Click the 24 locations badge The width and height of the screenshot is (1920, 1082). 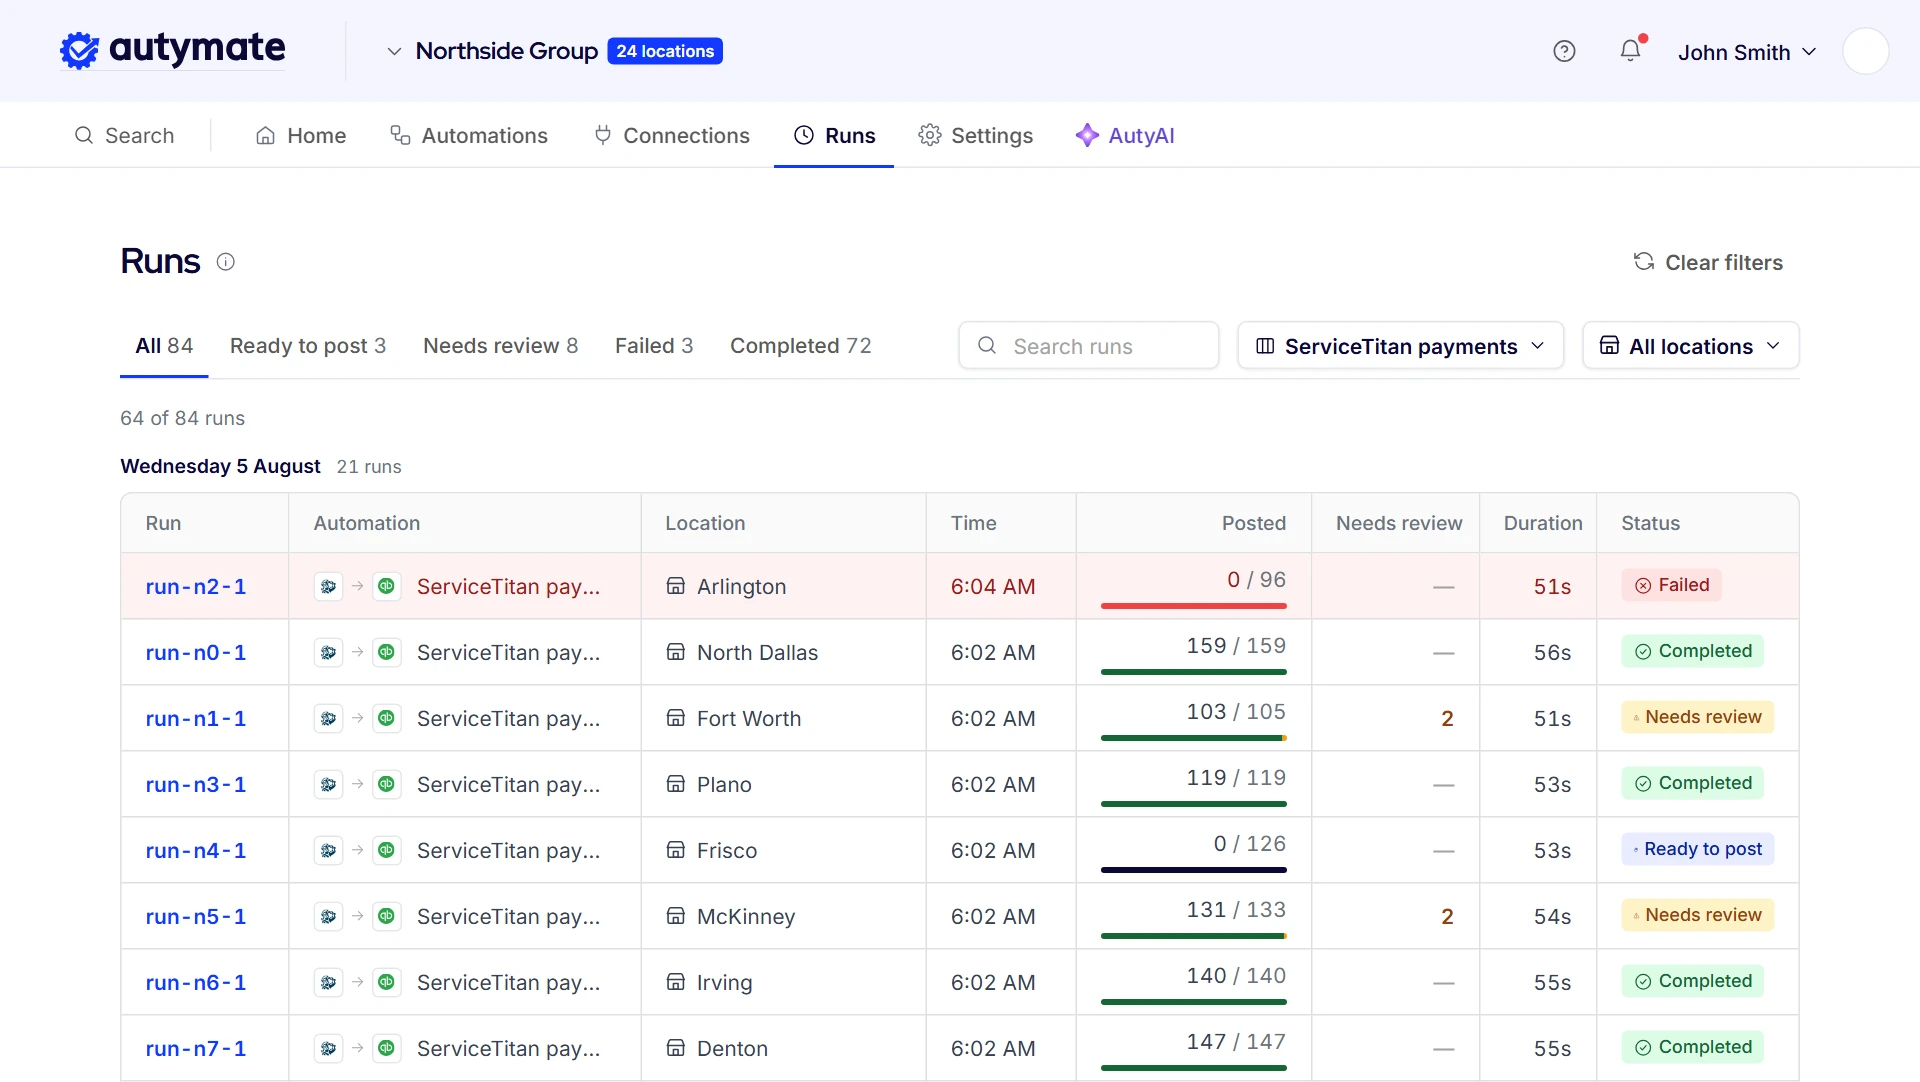point(665,51)
